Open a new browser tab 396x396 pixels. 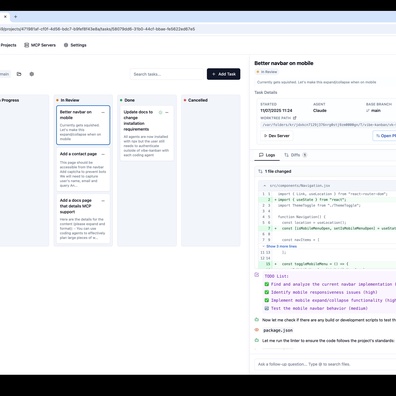(15, 16)
